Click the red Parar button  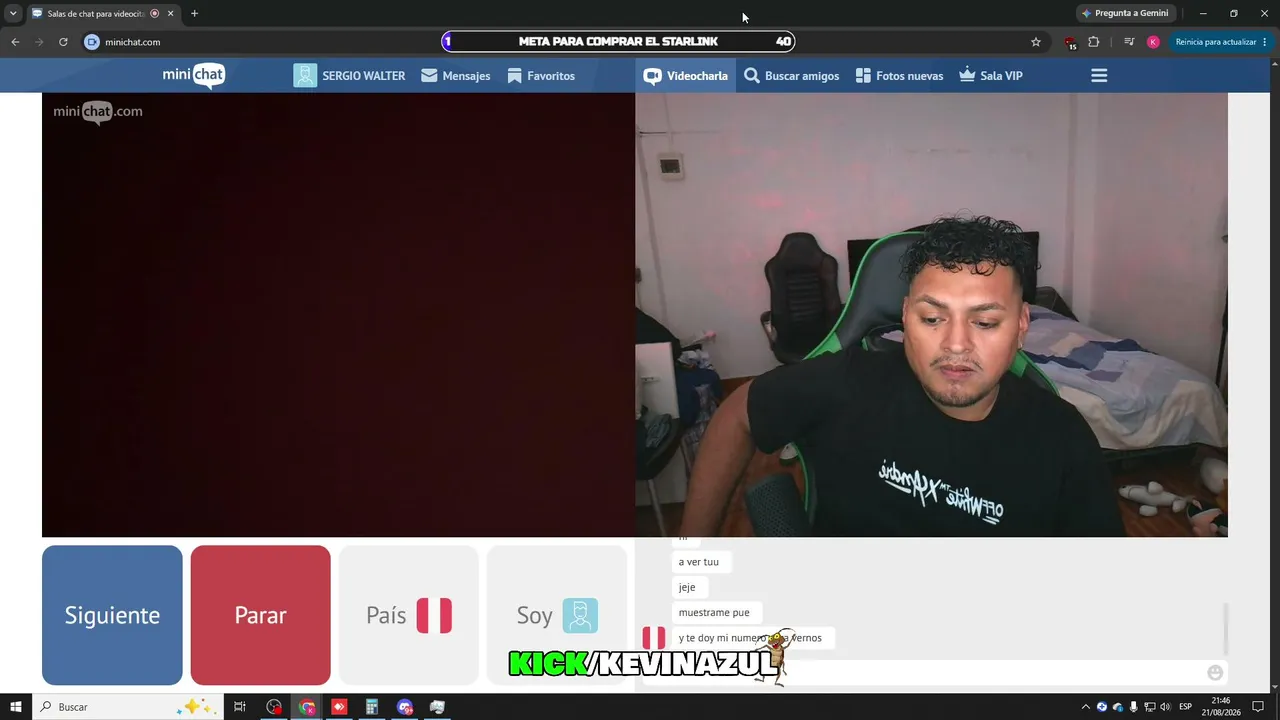pos(260,615)
